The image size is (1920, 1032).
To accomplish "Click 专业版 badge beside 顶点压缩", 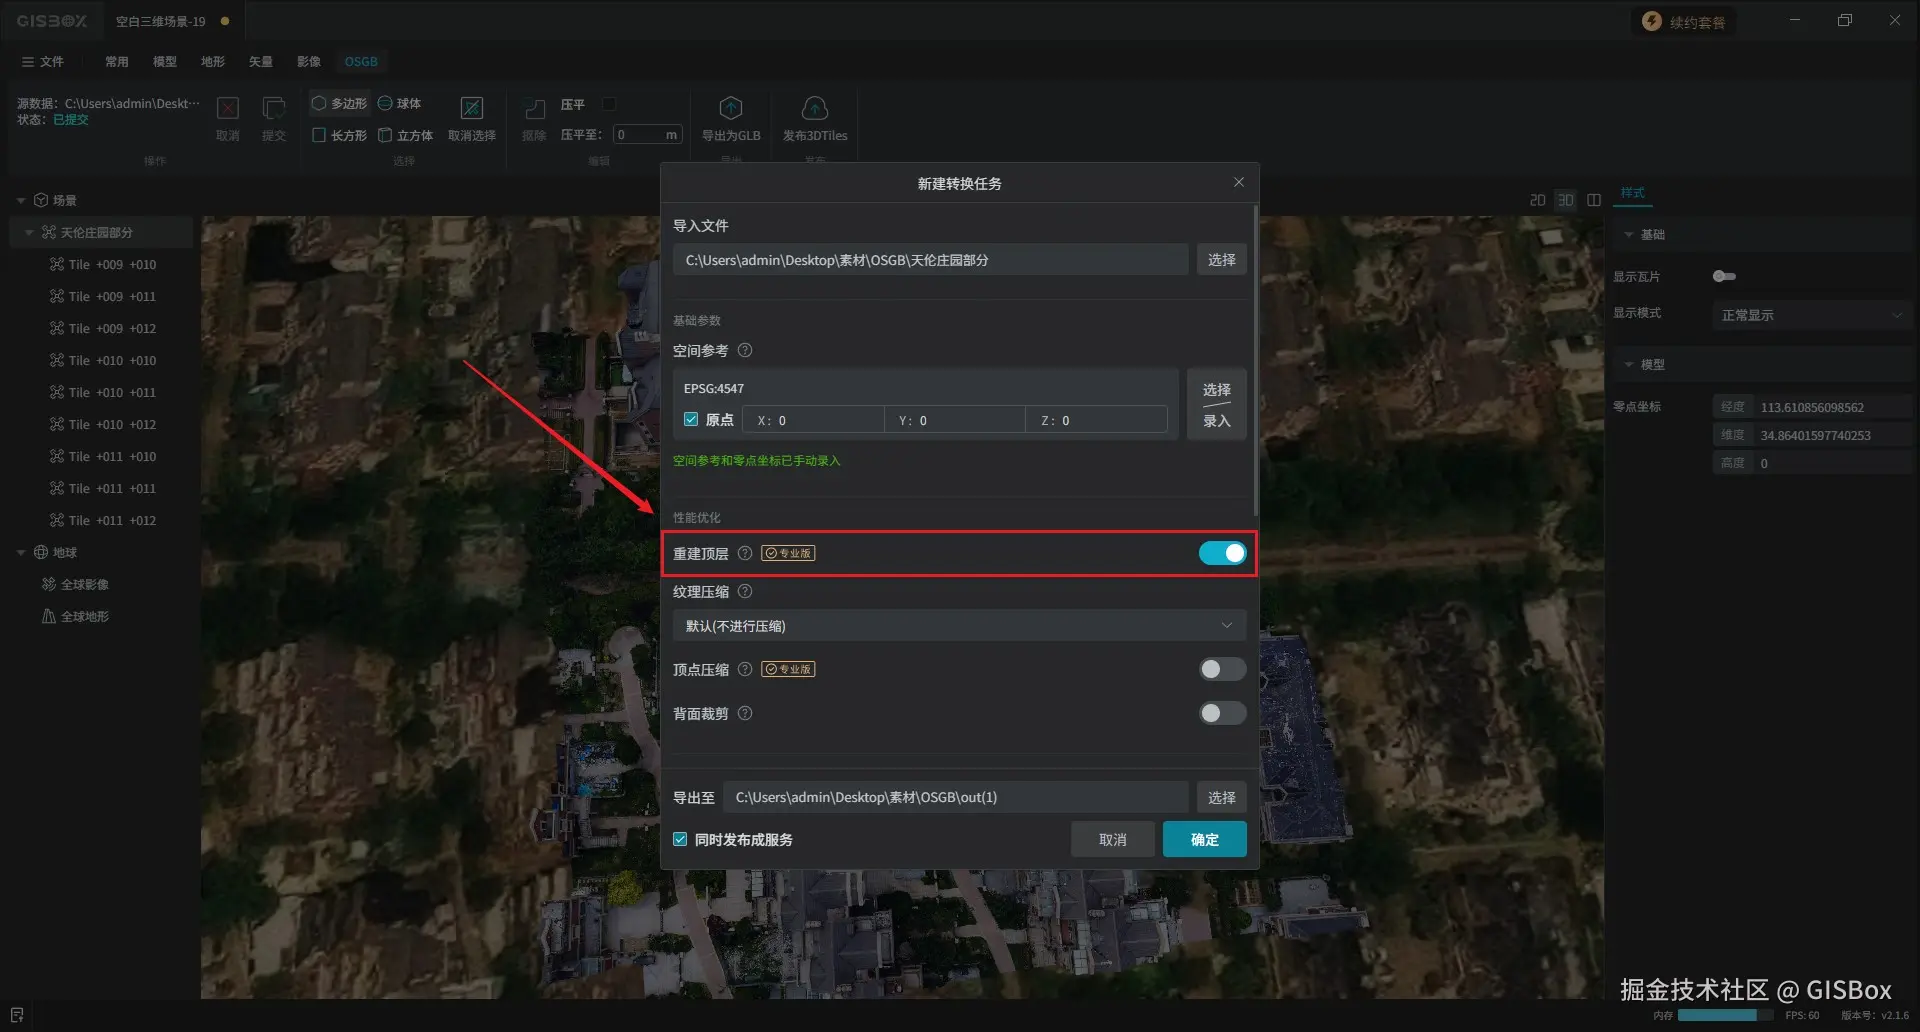I will pos(788,670).
